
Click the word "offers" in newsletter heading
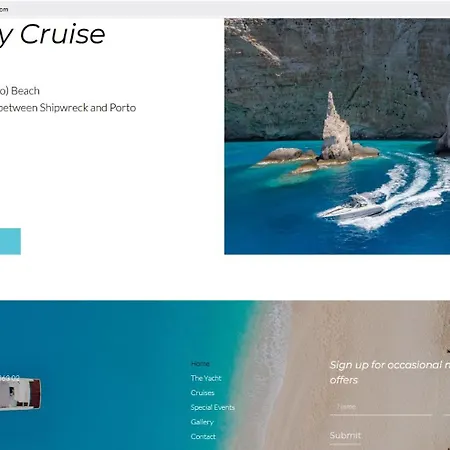[344, 380]
